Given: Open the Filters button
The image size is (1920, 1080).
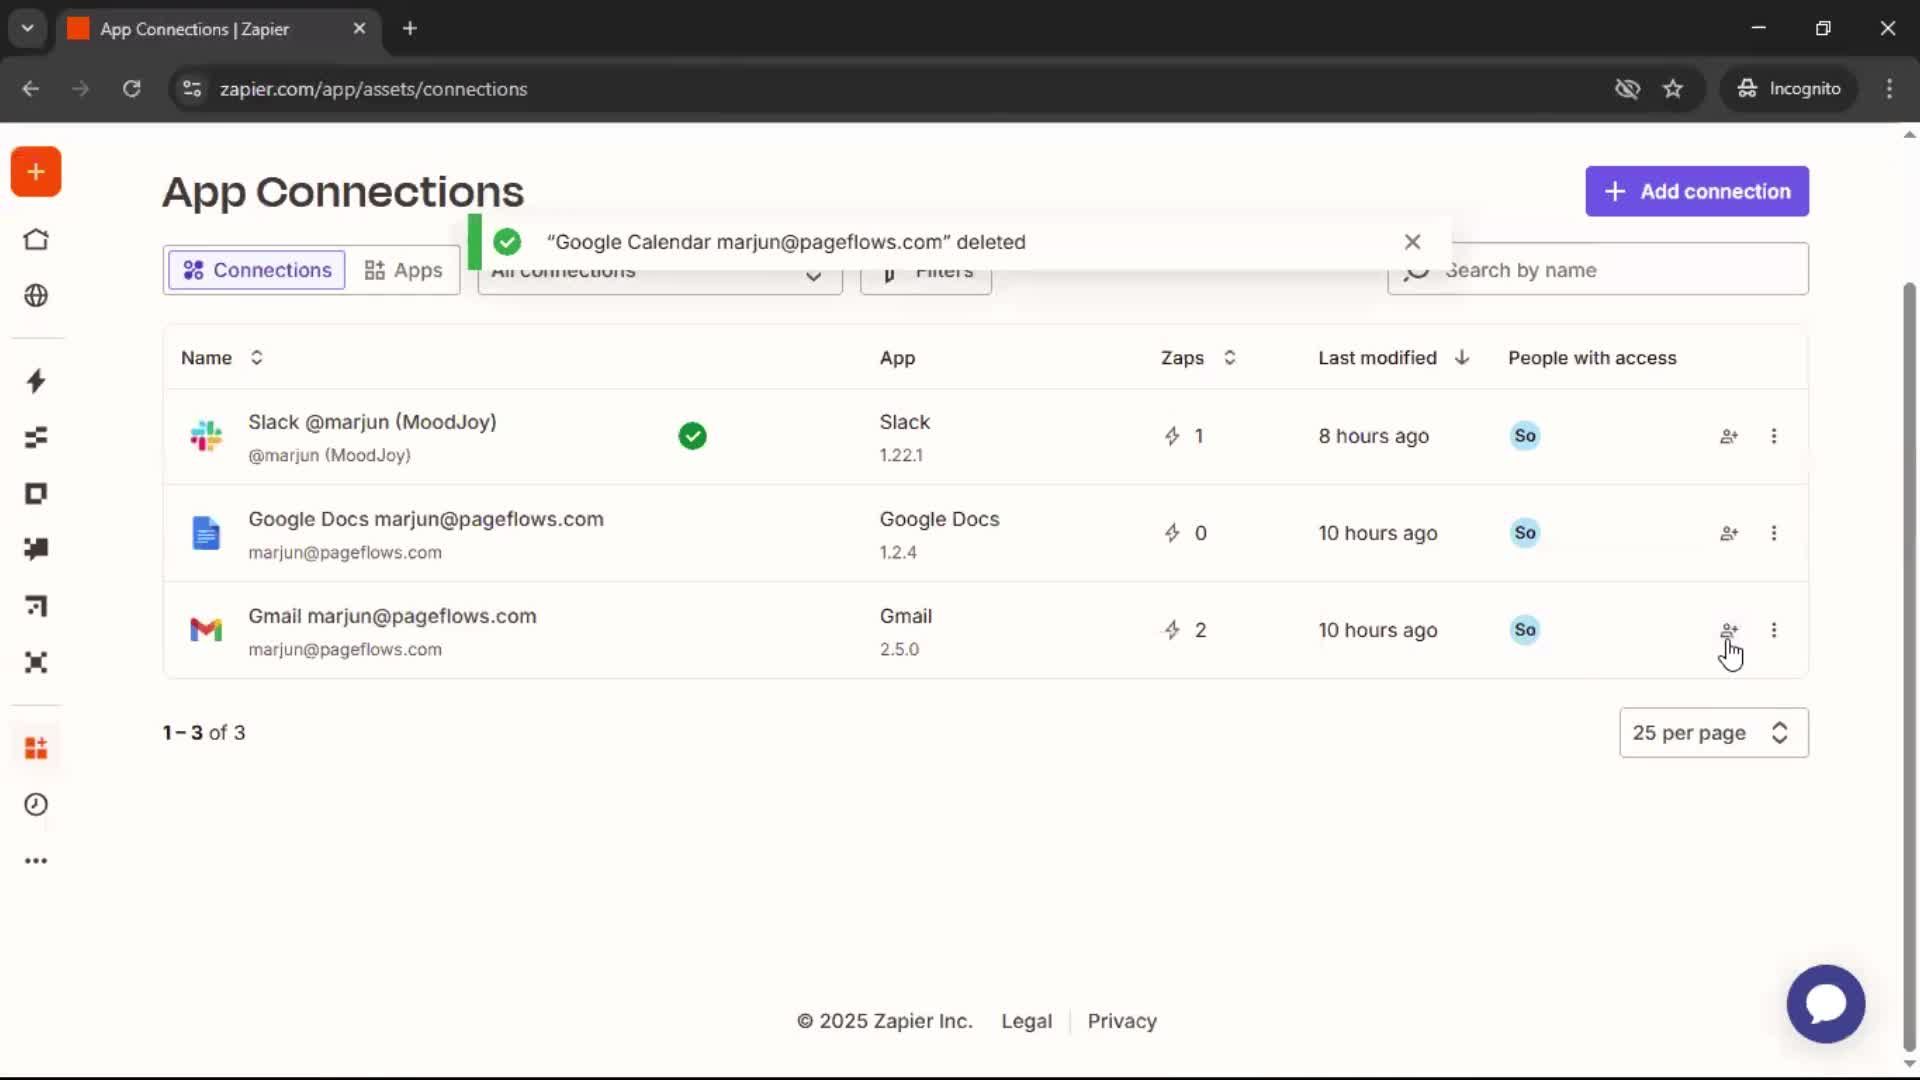Looking at the screenshot, I should pos(926,270).
